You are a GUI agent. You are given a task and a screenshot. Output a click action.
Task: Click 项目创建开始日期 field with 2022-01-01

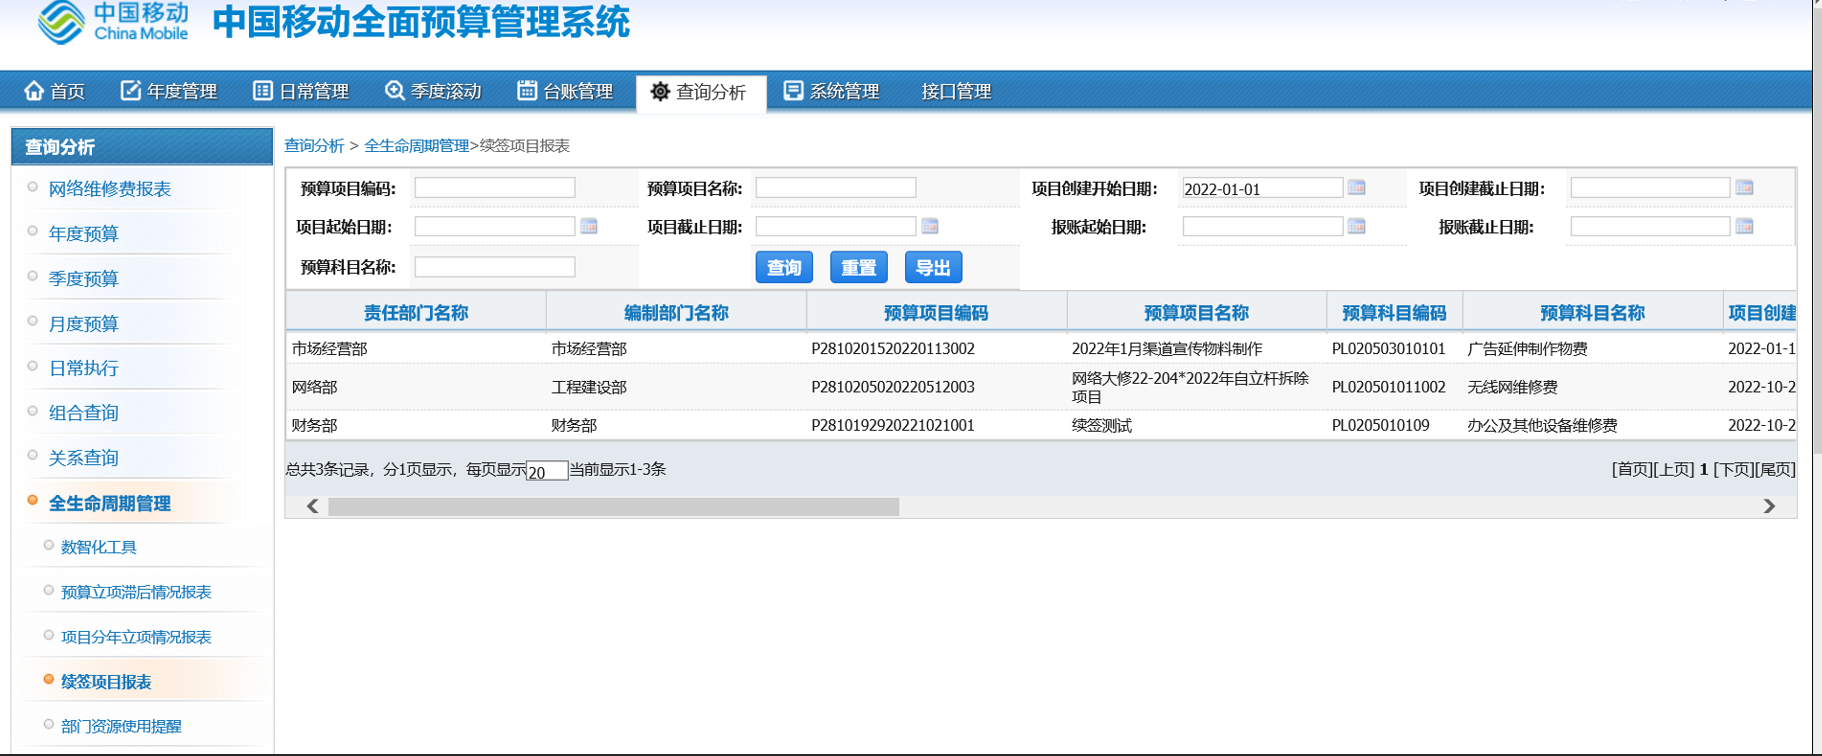1262,188
